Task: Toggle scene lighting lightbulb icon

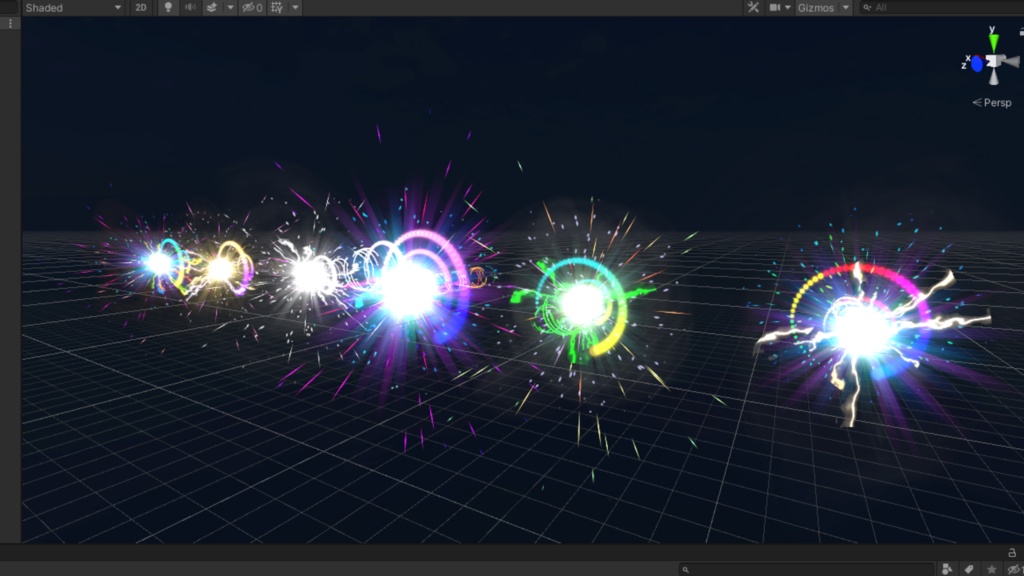Action: point(168,7)
